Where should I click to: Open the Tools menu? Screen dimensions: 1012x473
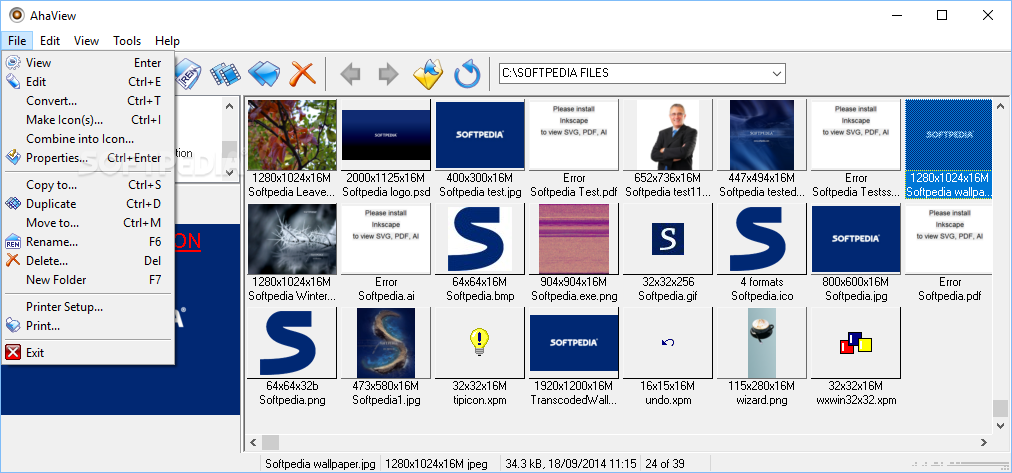(127, 41)
